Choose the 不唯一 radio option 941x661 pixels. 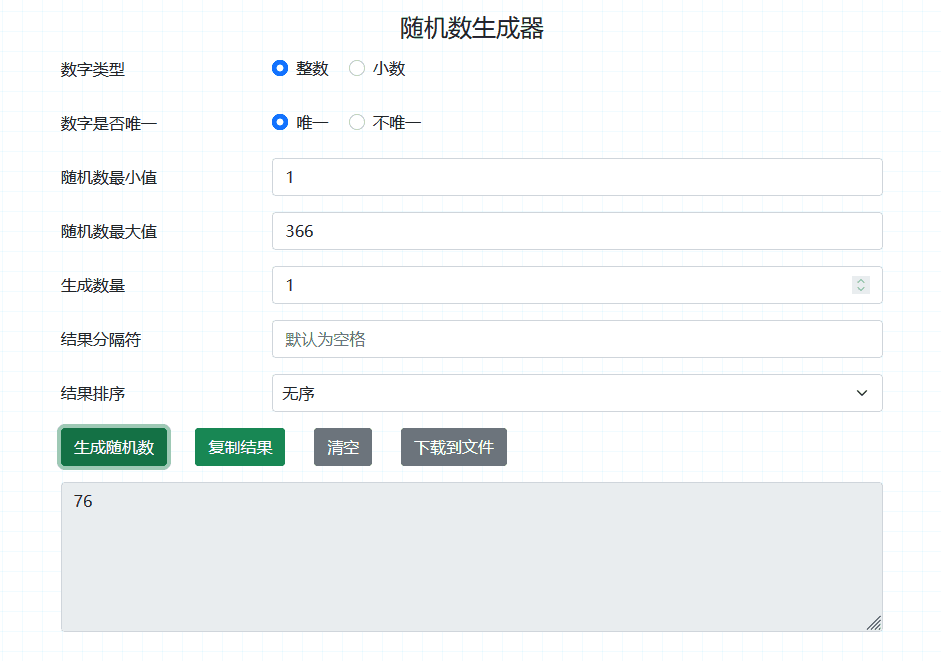356,122
